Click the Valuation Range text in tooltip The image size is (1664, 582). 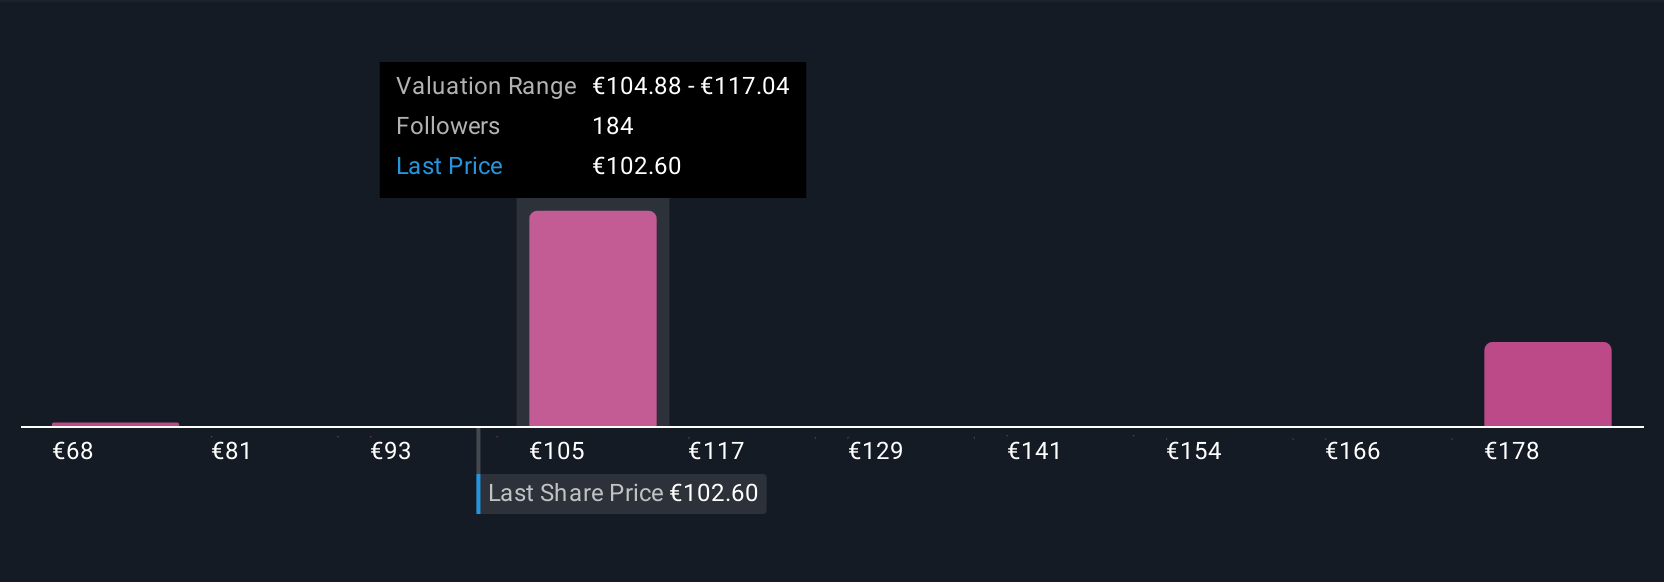486,86
